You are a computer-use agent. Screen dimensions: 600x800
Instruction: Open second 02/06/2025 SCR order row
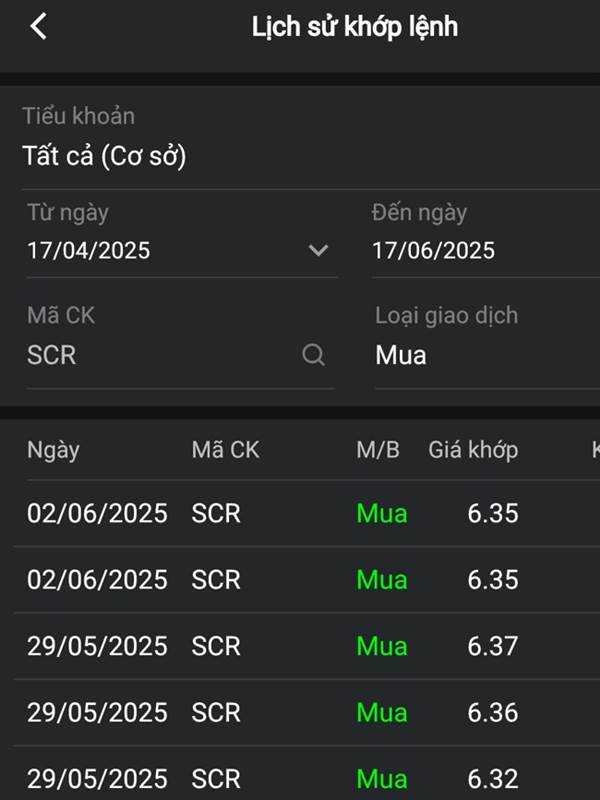307,580
